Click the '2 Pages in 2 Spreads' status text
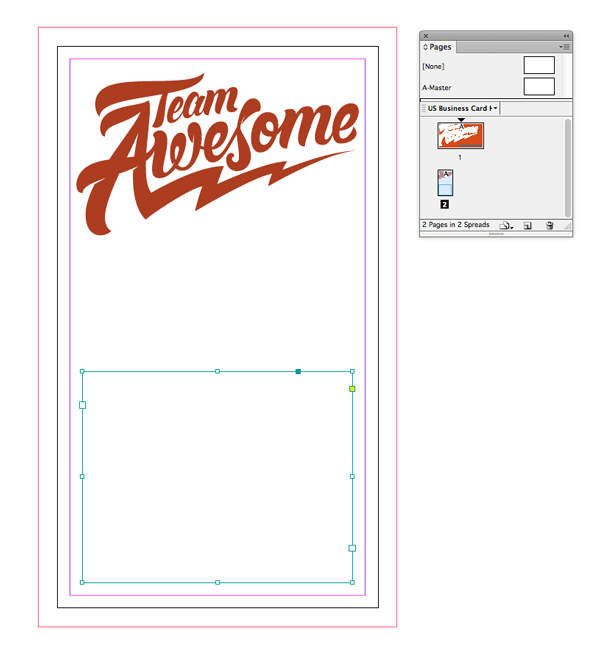 [x=456, y=225]
